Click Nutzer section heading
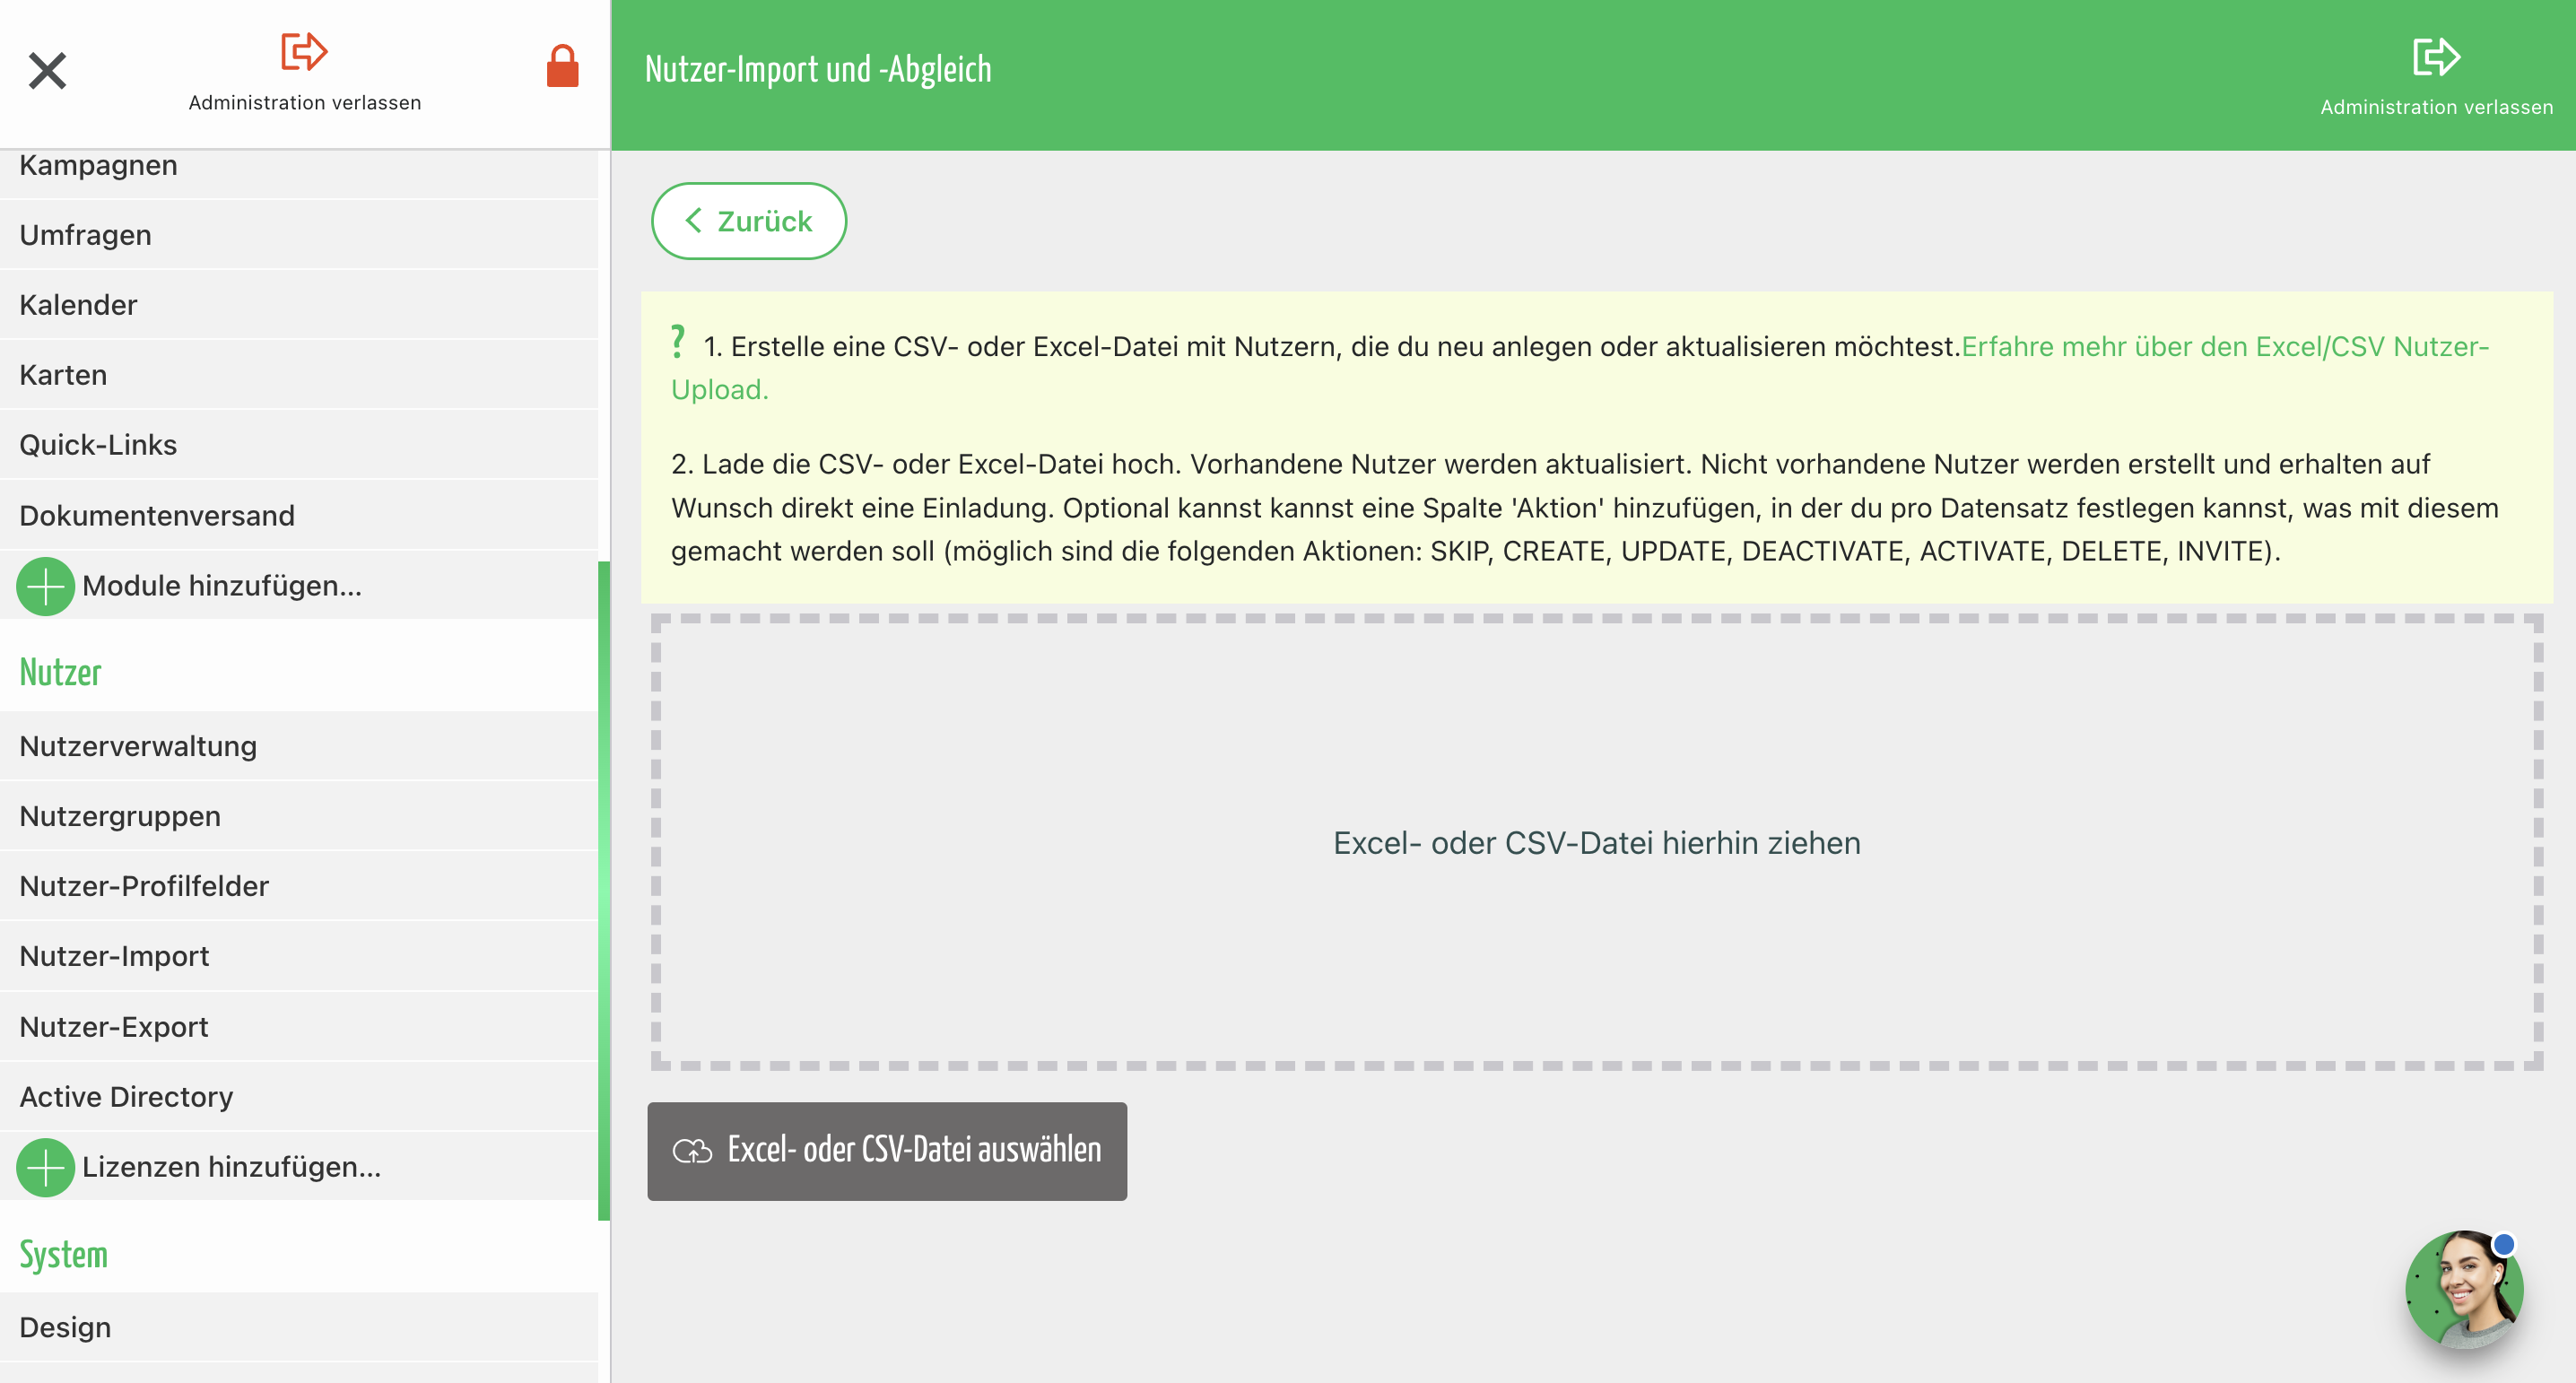Viewport: 2576px width, 1383px height. click(61, 673)
